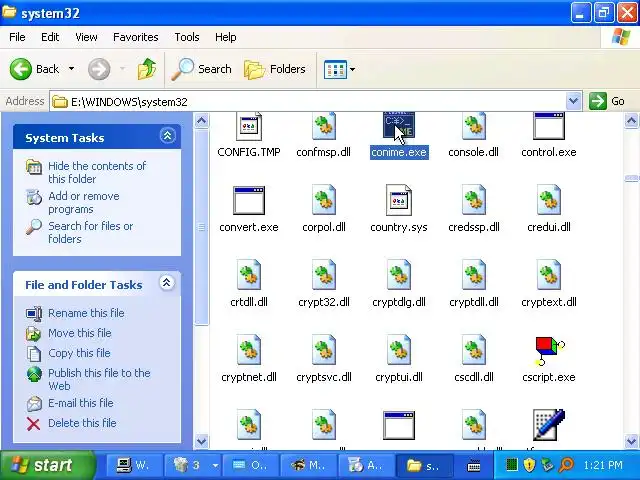
Task: Open the Edit menu
Action: coord(50,37)
